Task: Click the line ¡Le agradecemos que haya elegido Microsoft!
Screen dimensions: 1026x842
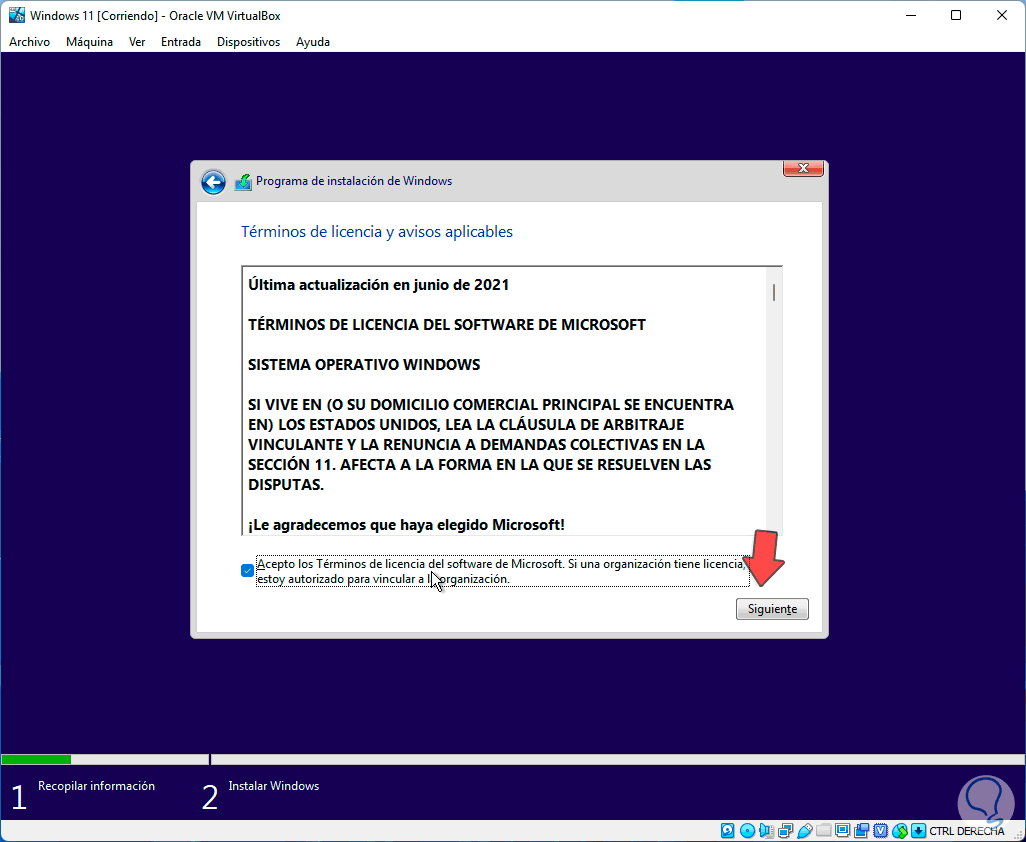Action: tap(406, 525)
